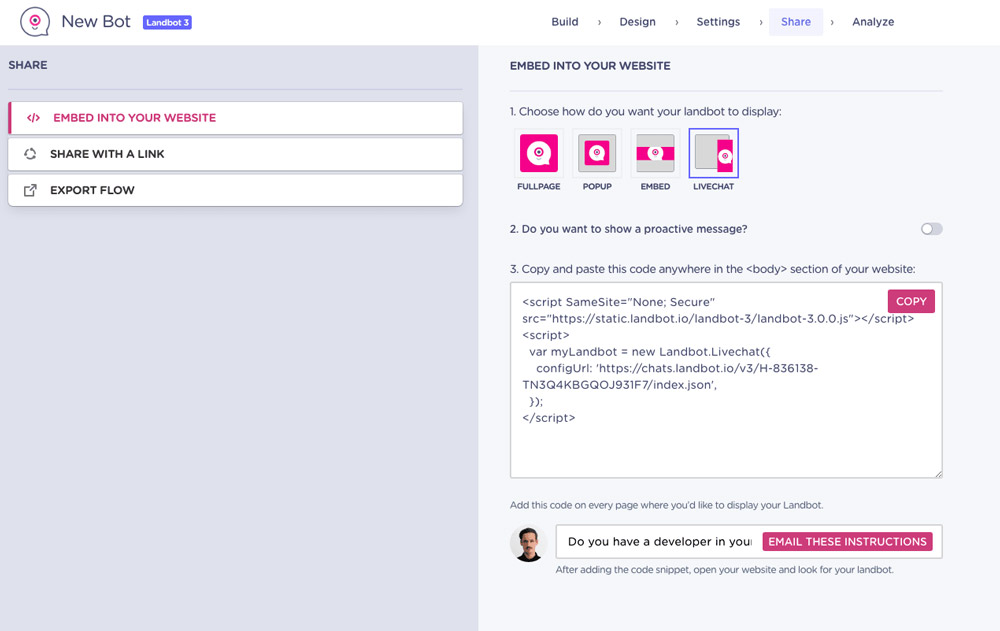
Task: Click the share link refresh icon
Action: click(x=30, y=154)
